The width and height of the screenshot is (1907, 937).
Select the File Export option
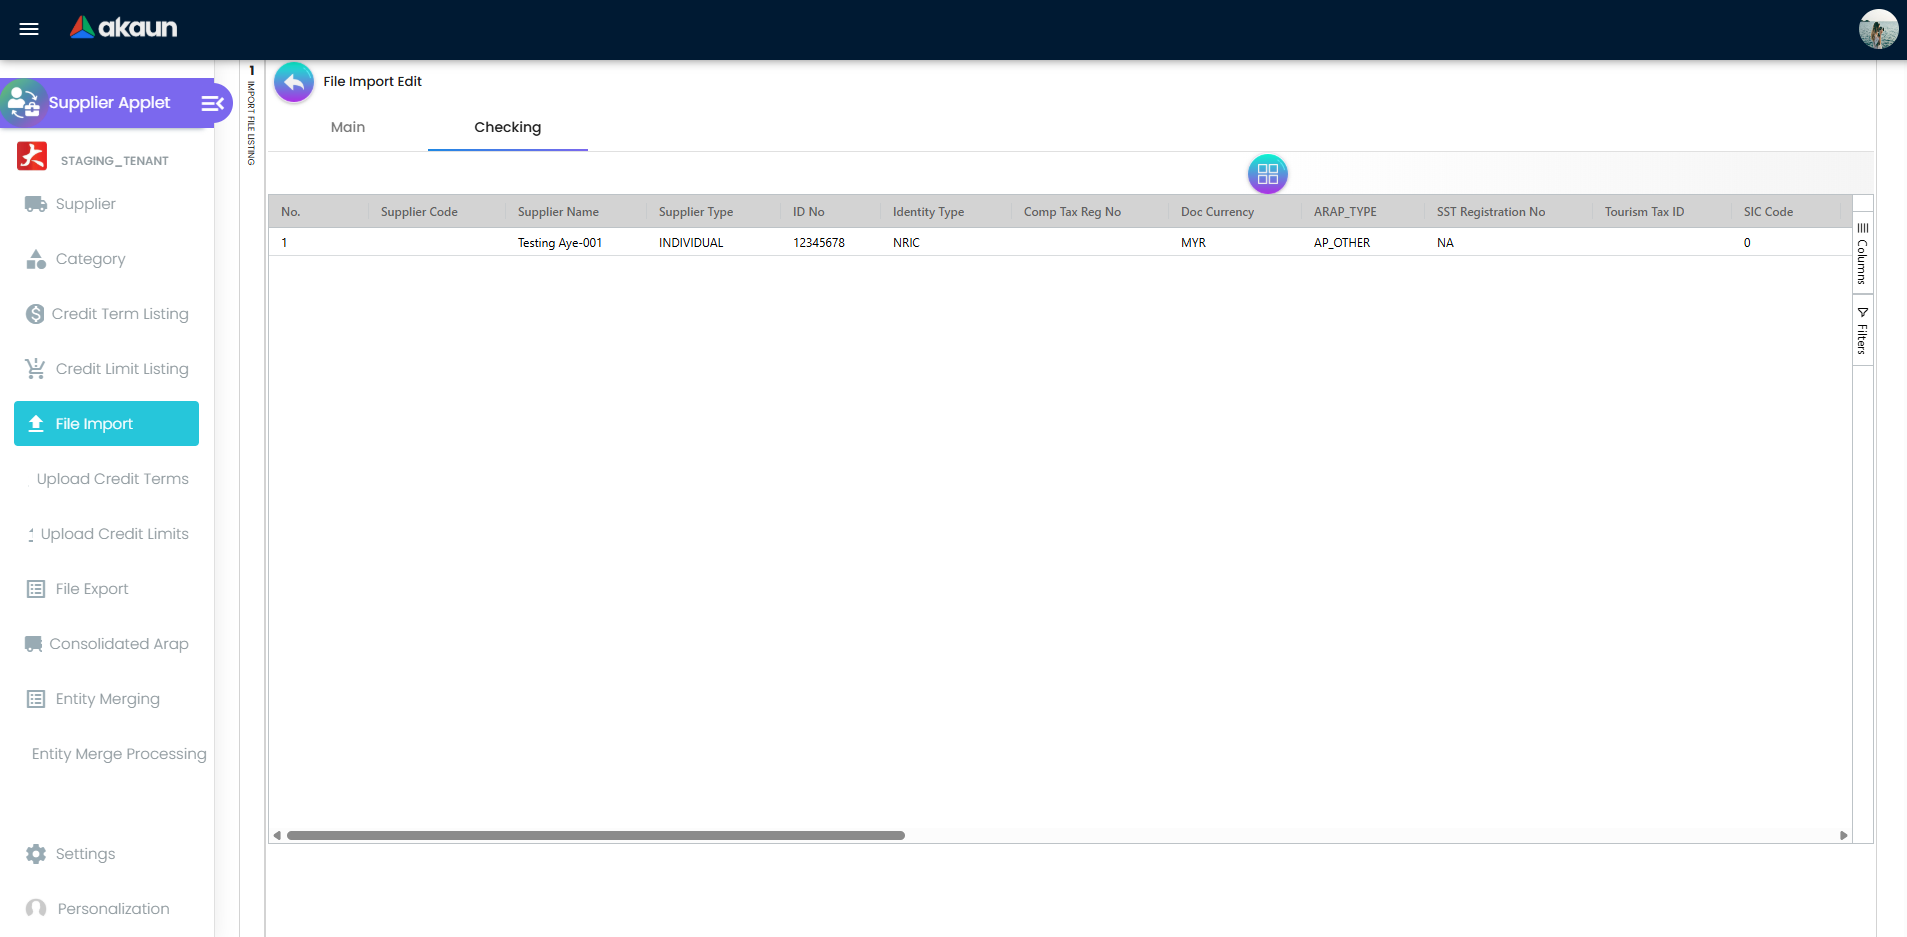coord(91,589)
